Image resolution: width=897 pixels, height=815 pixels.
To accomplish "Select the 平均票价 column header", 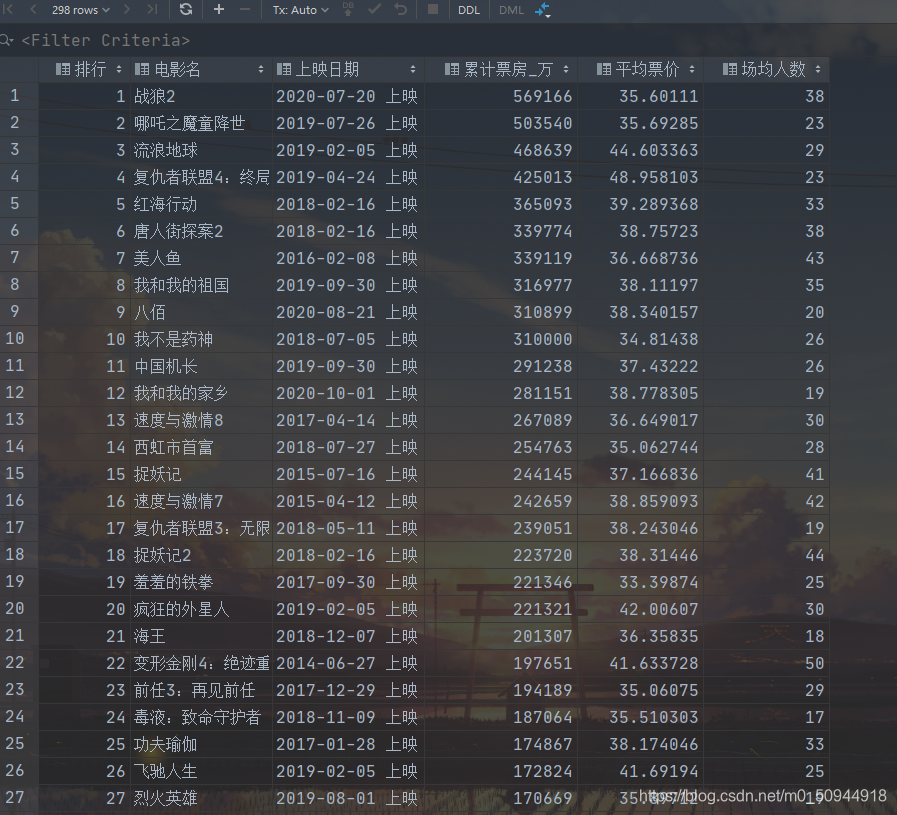I will pyautogui.click(x=641, y=70).
